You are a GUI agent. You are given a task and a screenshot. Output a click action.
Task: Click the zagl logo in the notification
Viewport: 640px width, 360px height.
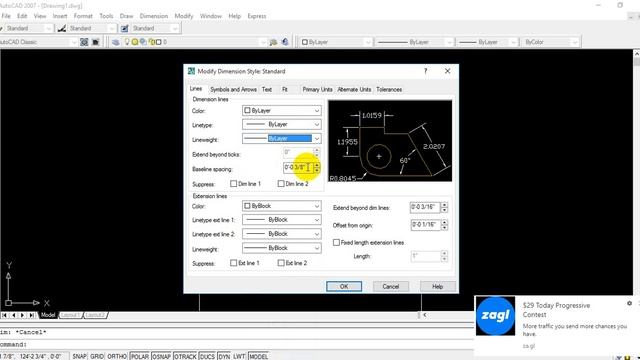[x=496, y=316]
